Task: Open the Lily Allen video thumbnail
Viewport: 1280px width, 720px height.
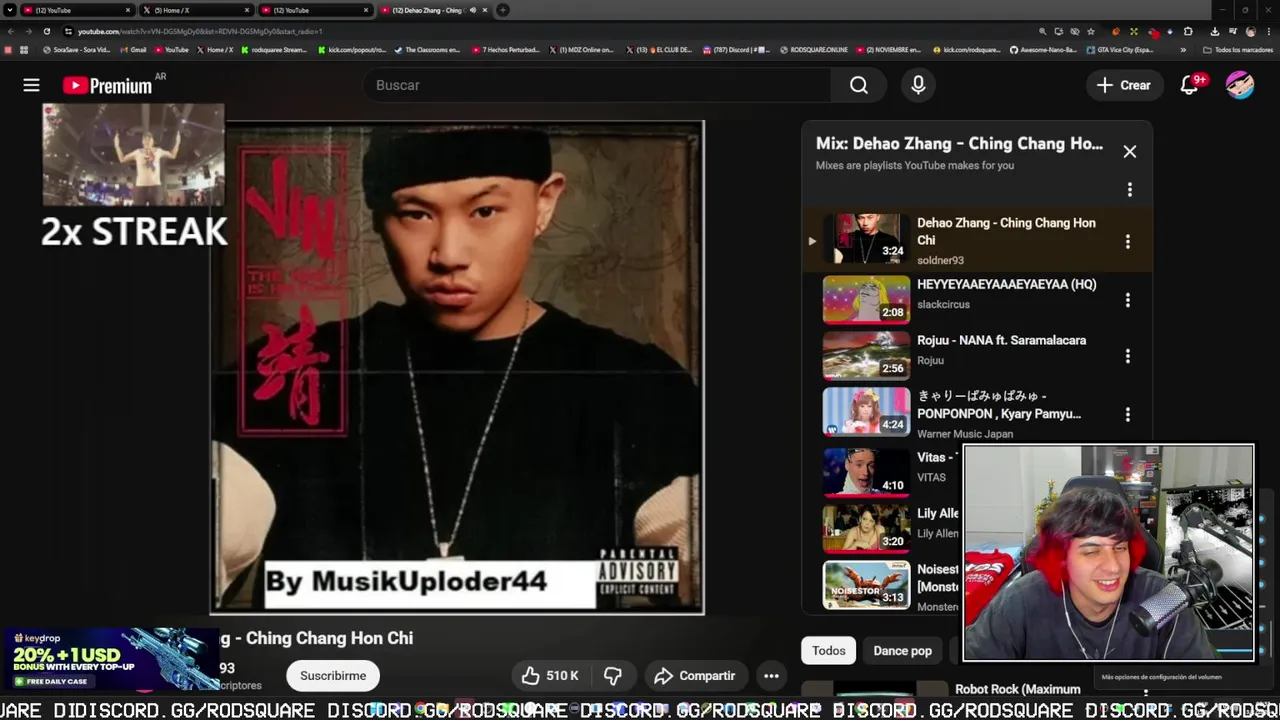Action: pyautogui.click(x=866, y=529)
